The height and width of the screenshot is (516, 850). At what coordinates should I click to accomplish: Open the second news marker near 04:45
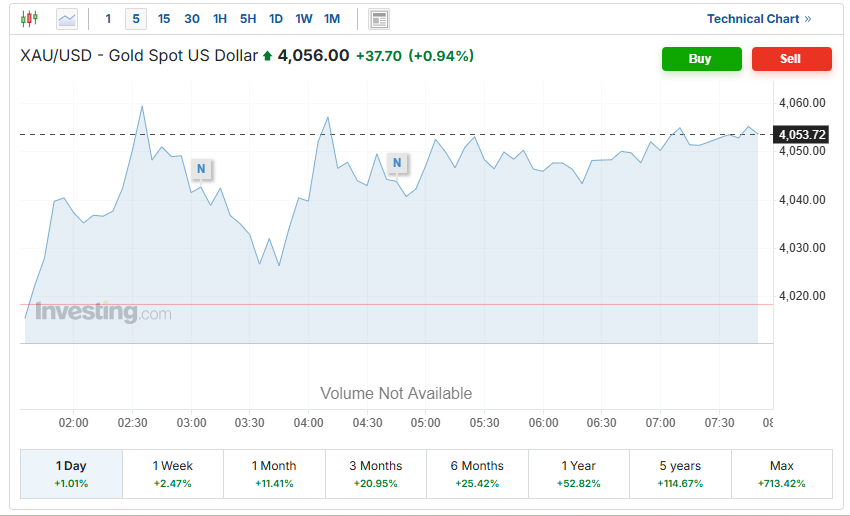[397, 163]
